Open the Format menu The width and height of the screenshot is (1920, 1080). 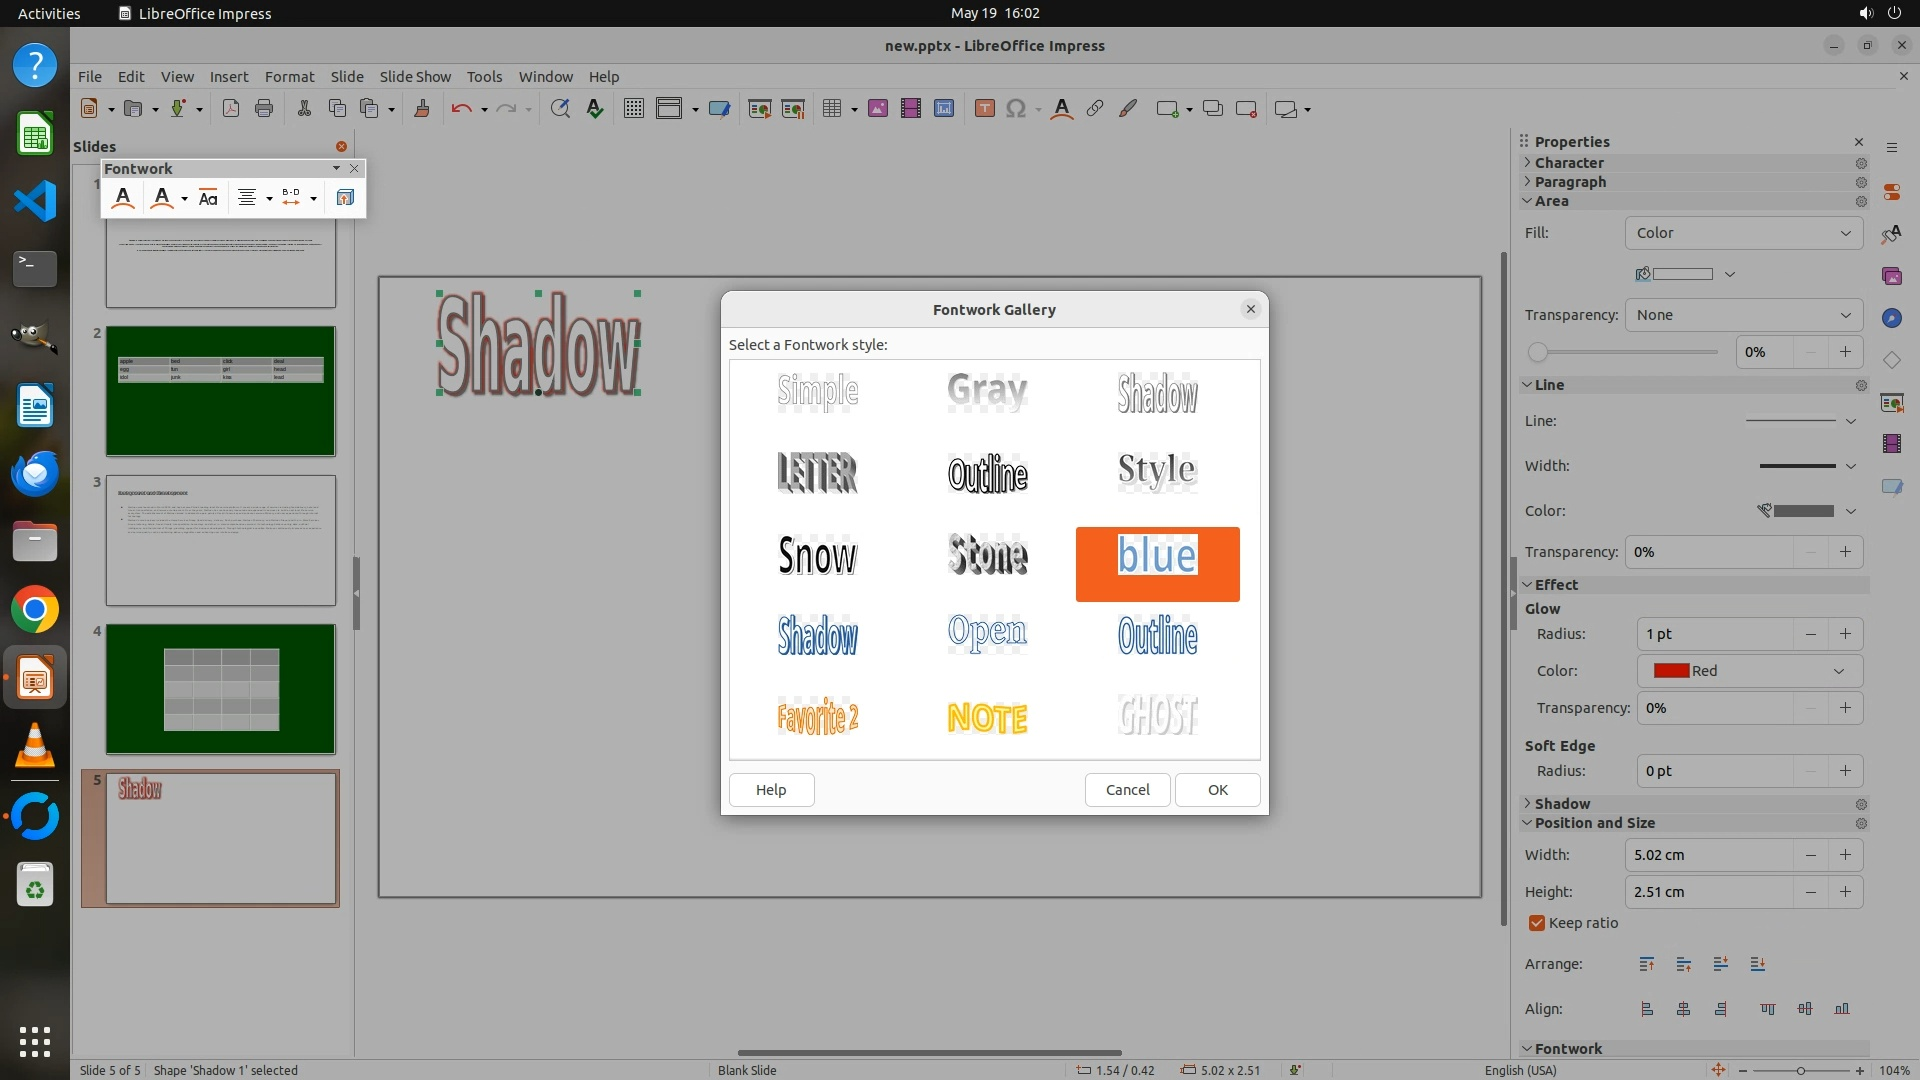pos(289,77)
